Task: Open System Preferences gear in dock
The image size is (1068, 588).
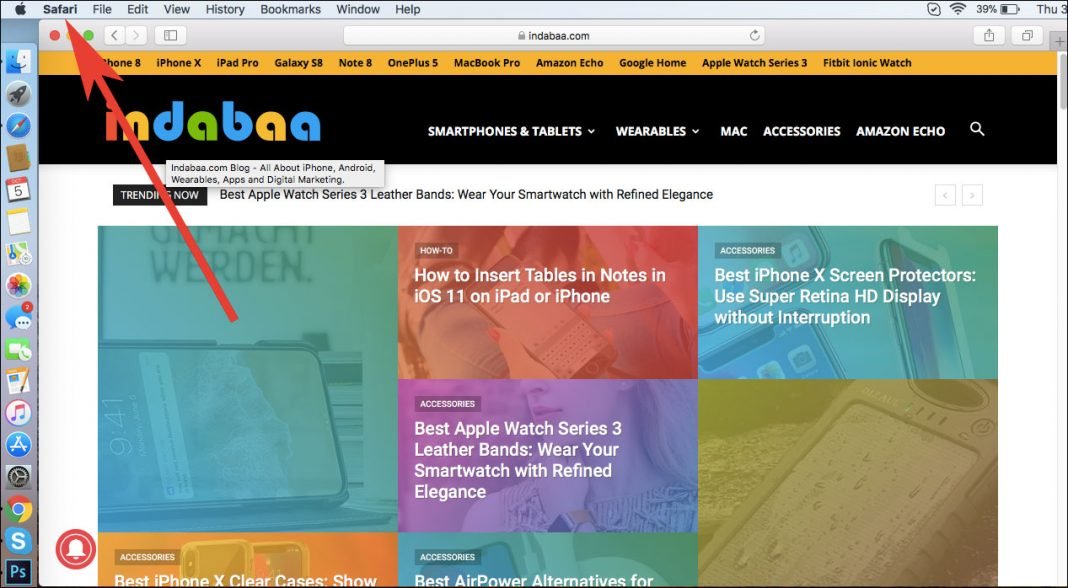Action: pos(18,476)
